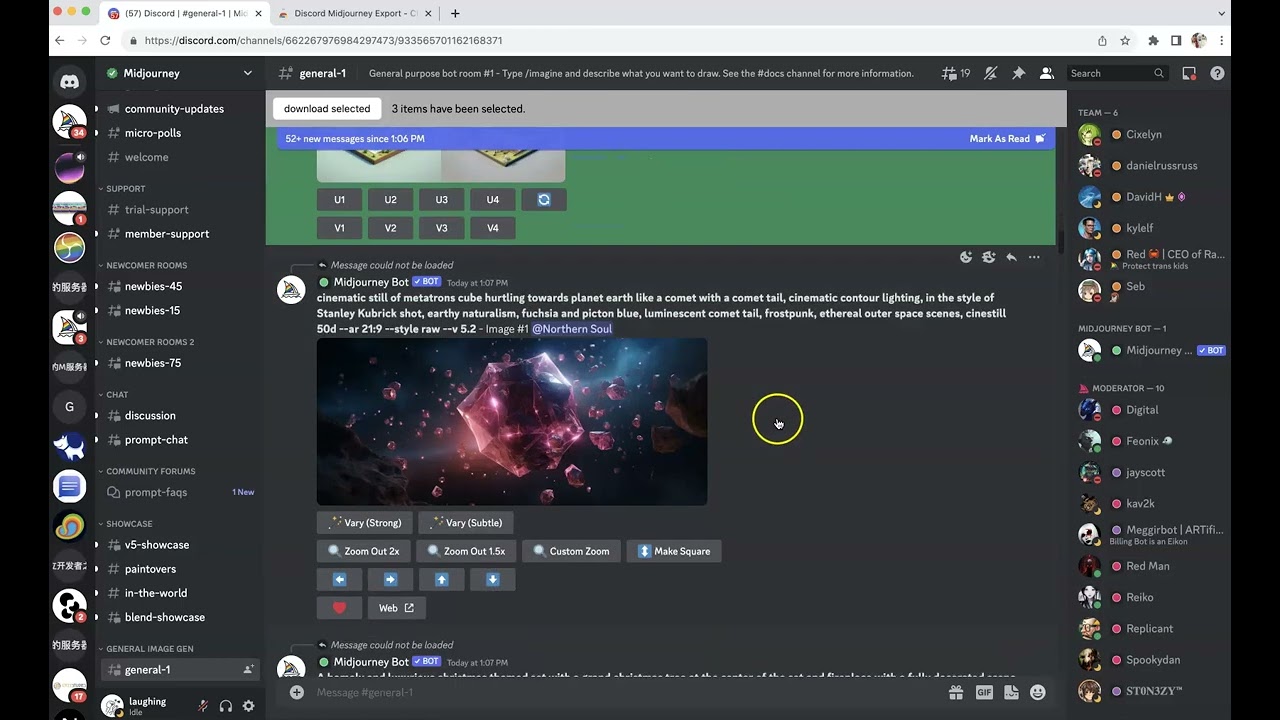
Task: Toggle member list icon in header
Action: pyautogui.click(x=1046, y=73)
